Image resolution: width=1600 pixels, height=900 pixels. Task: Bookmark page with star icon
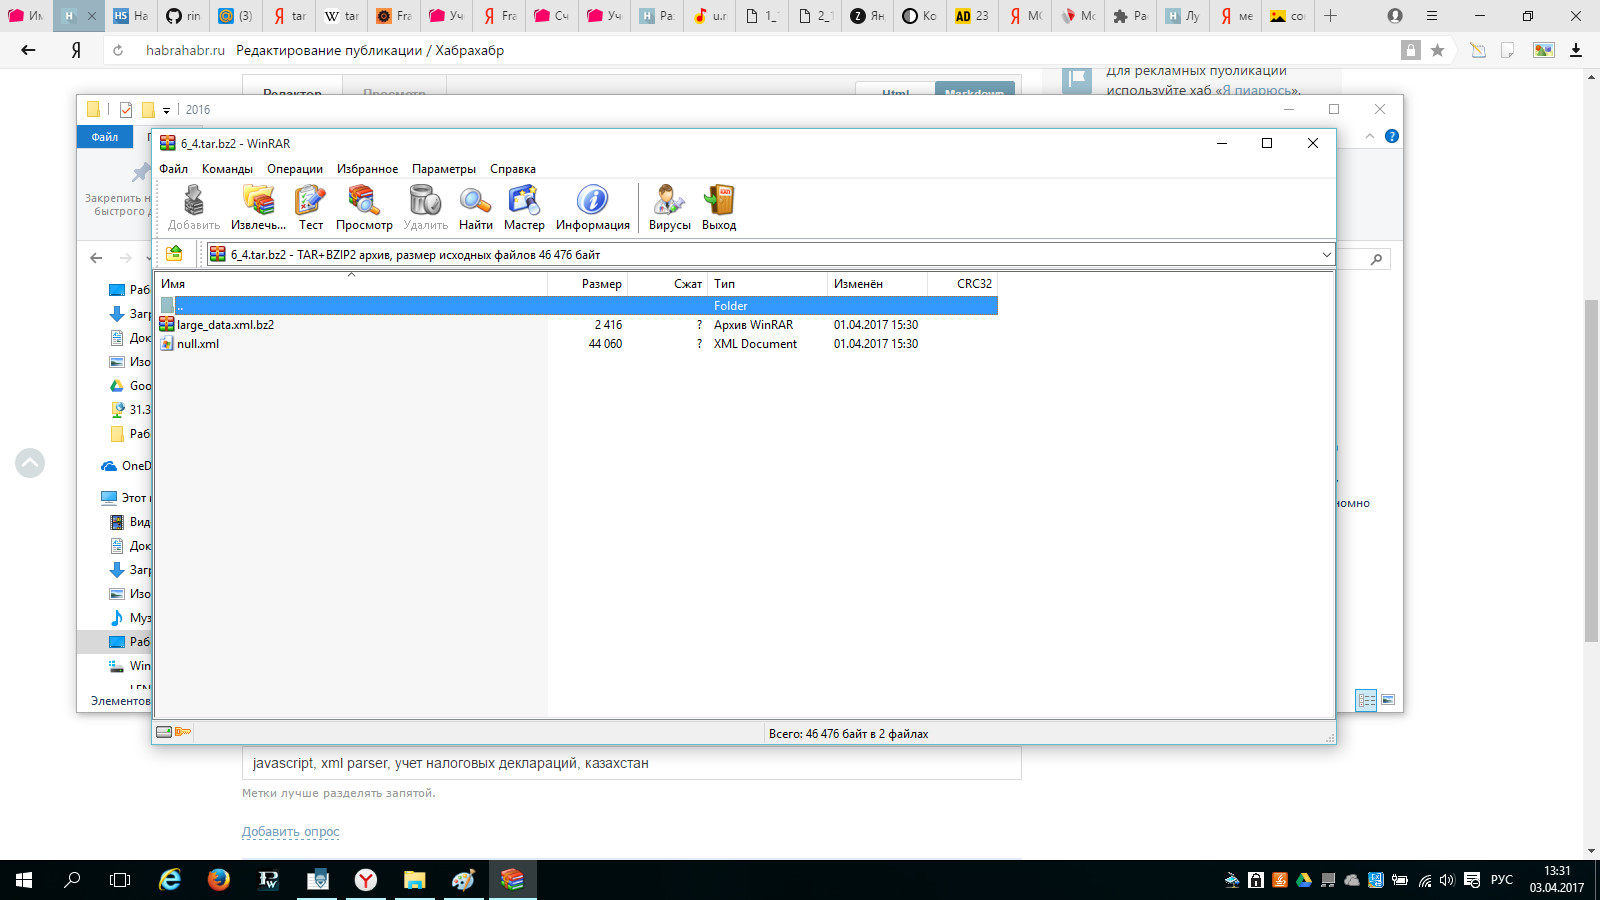(x=1437, y=50)
